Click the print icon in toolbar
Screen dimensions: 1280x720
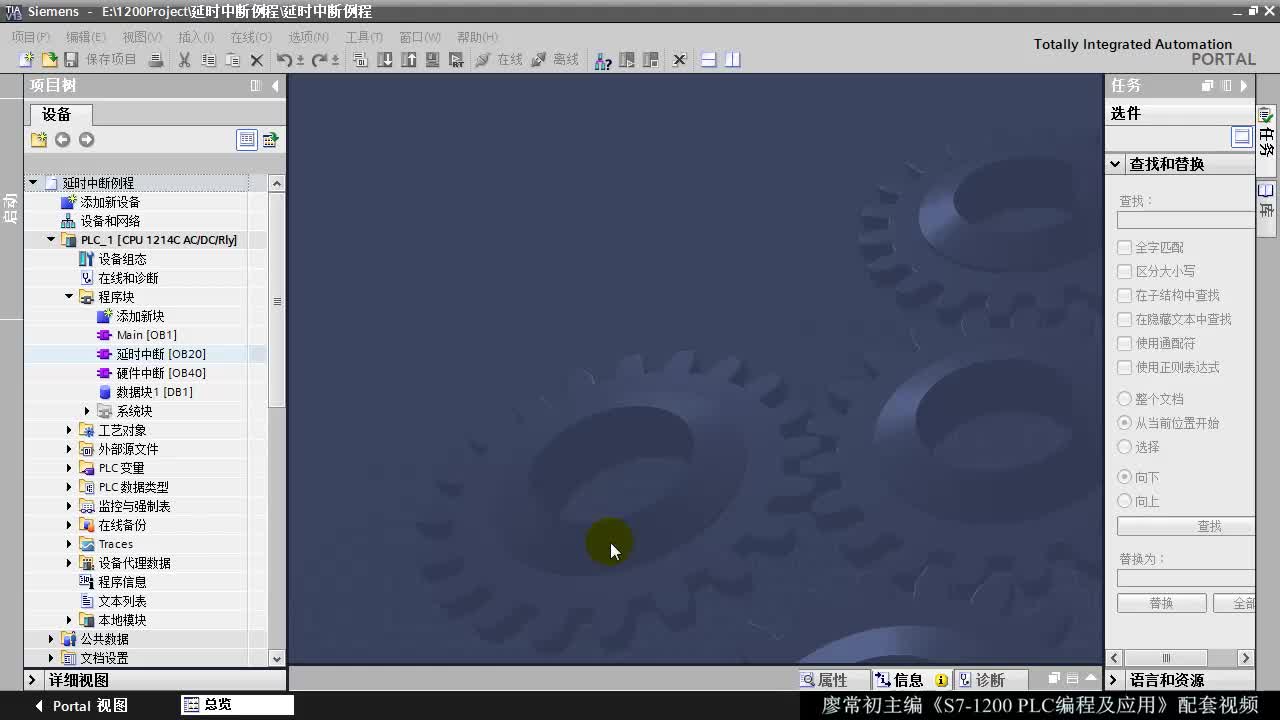156,60
